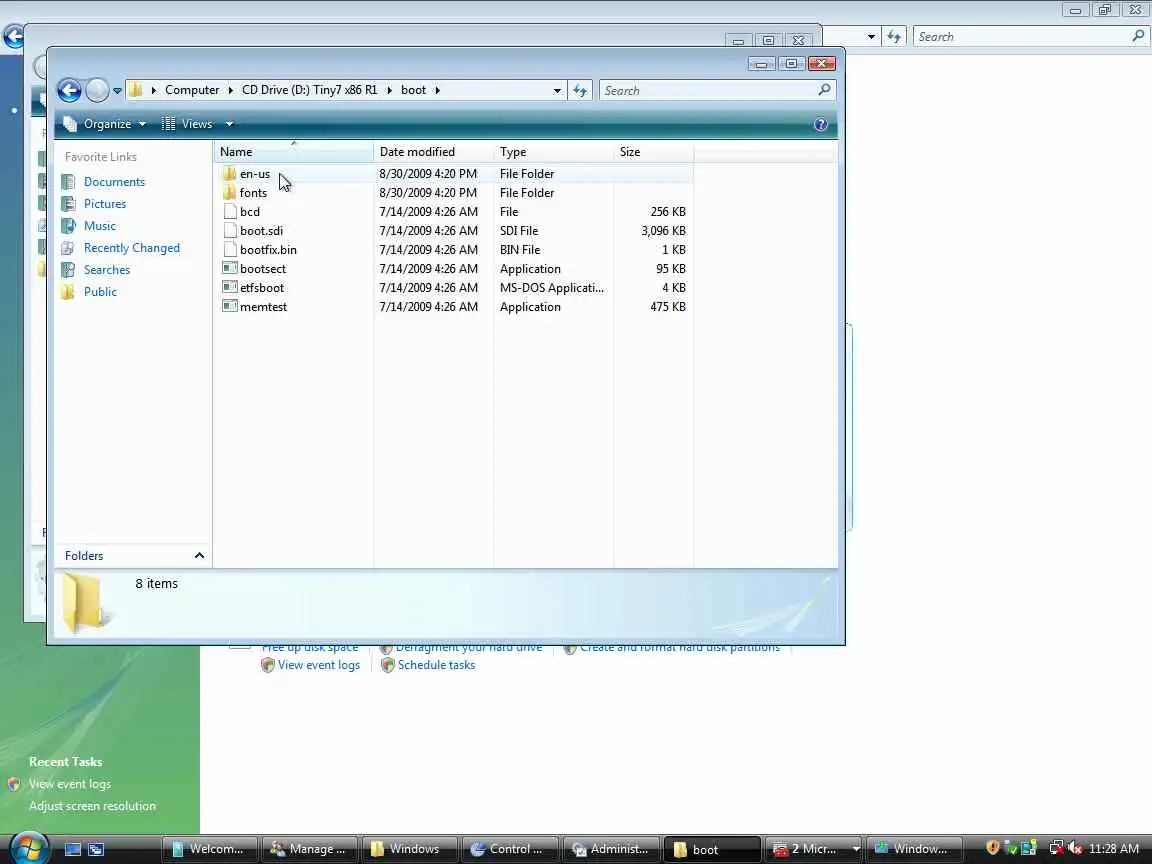Image resolution: width=1152 pixels, height=864 pixels.
Task: Click the memtest file name
Action: [263, 307]
